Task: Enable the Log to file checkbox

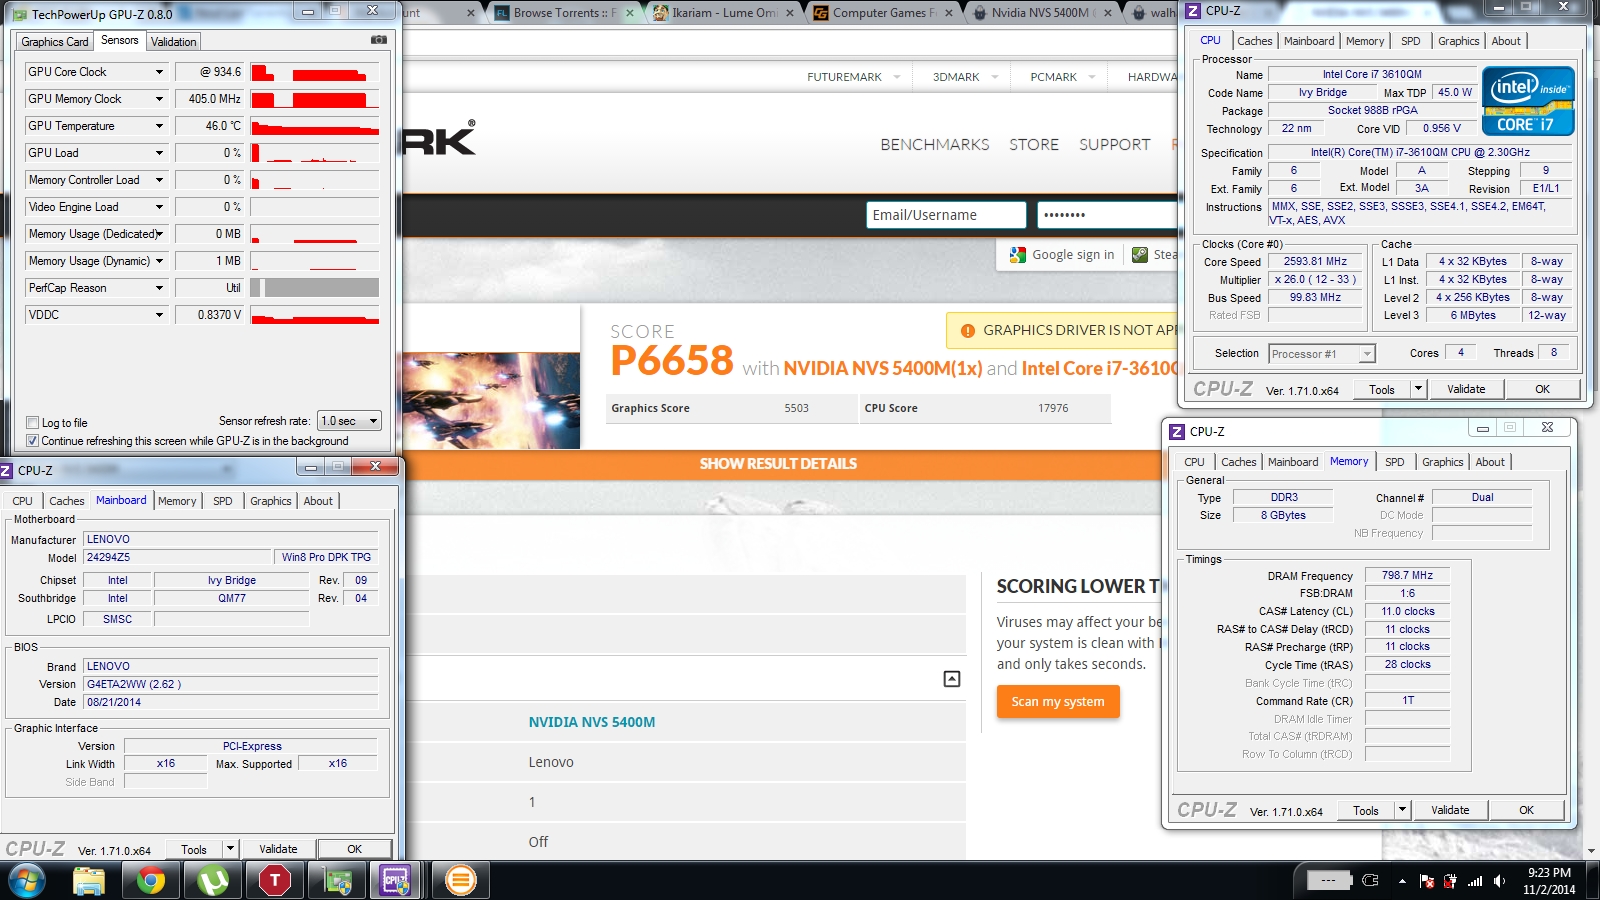Action: 33,423
